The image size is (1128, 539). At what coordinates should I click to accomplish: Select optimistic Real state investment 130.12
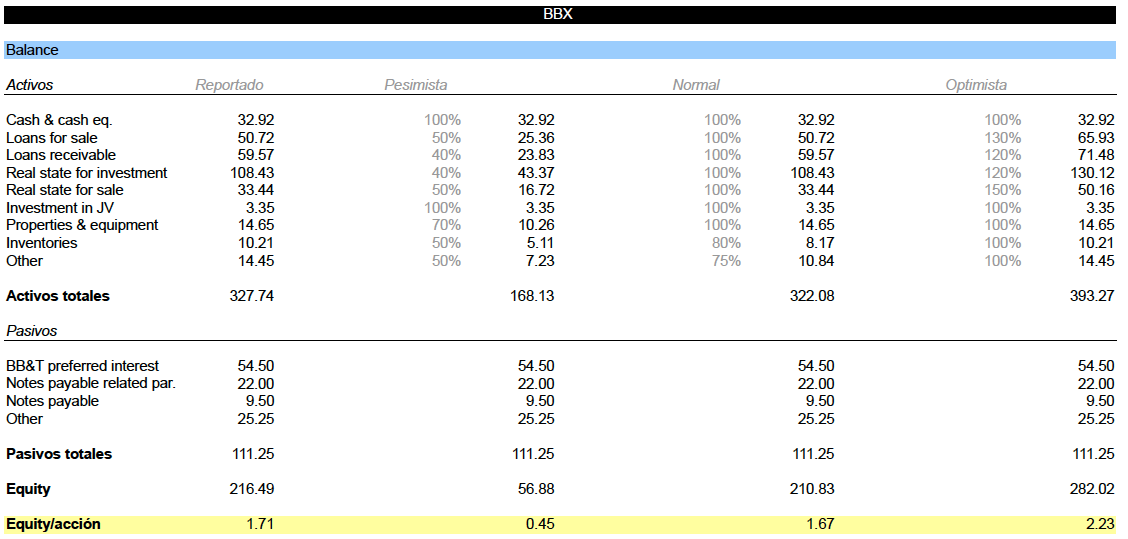pyautogui.click(x=1093, y=173)
